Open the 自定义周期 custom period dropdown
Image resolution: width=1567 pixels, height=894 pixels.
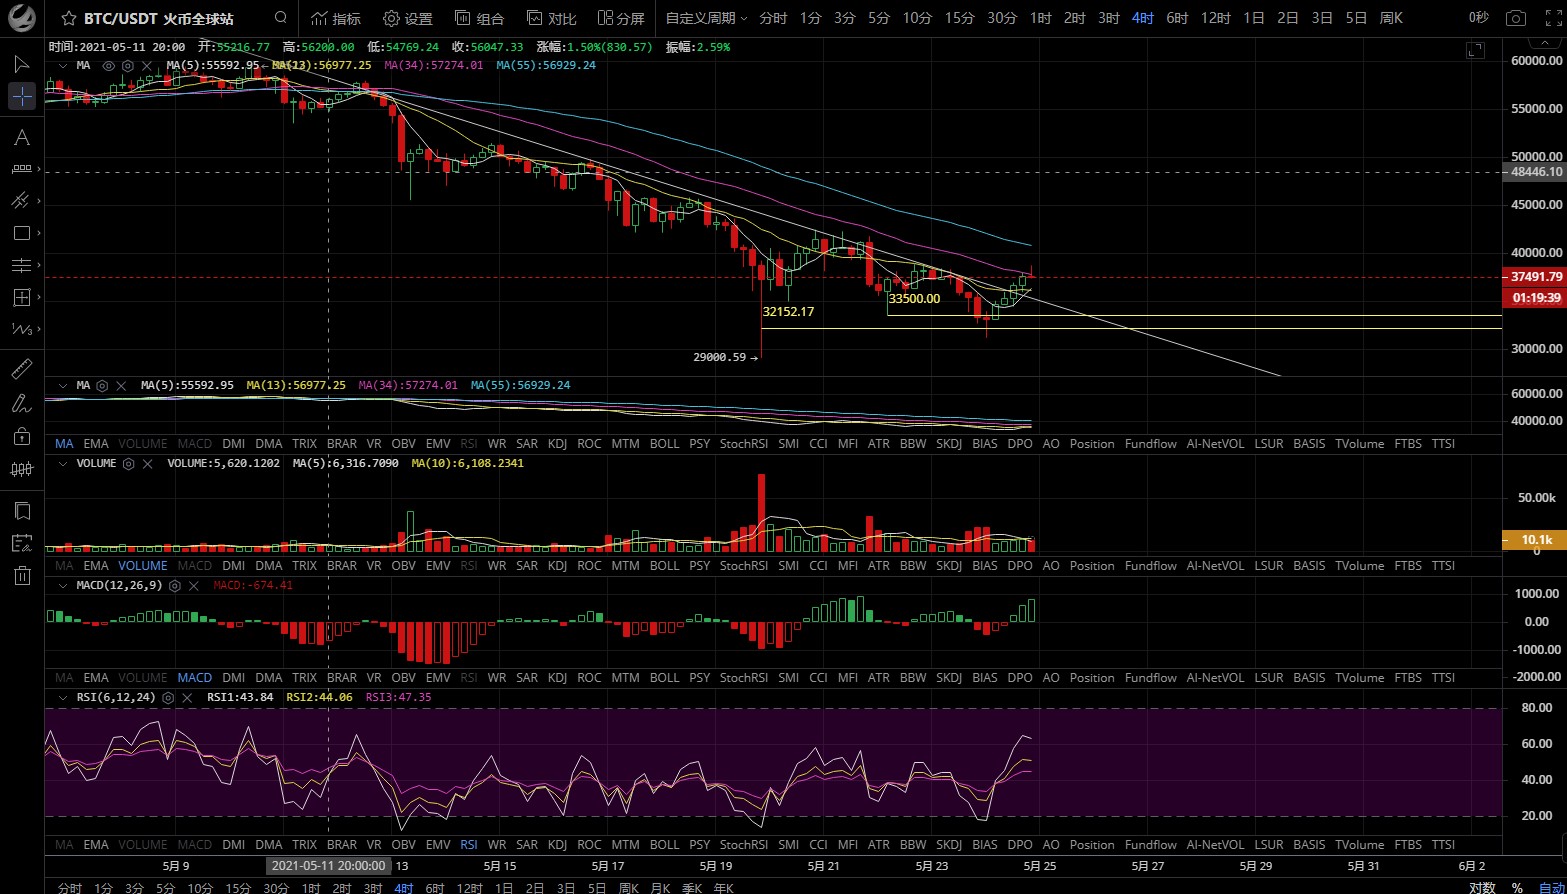(706, 18)
